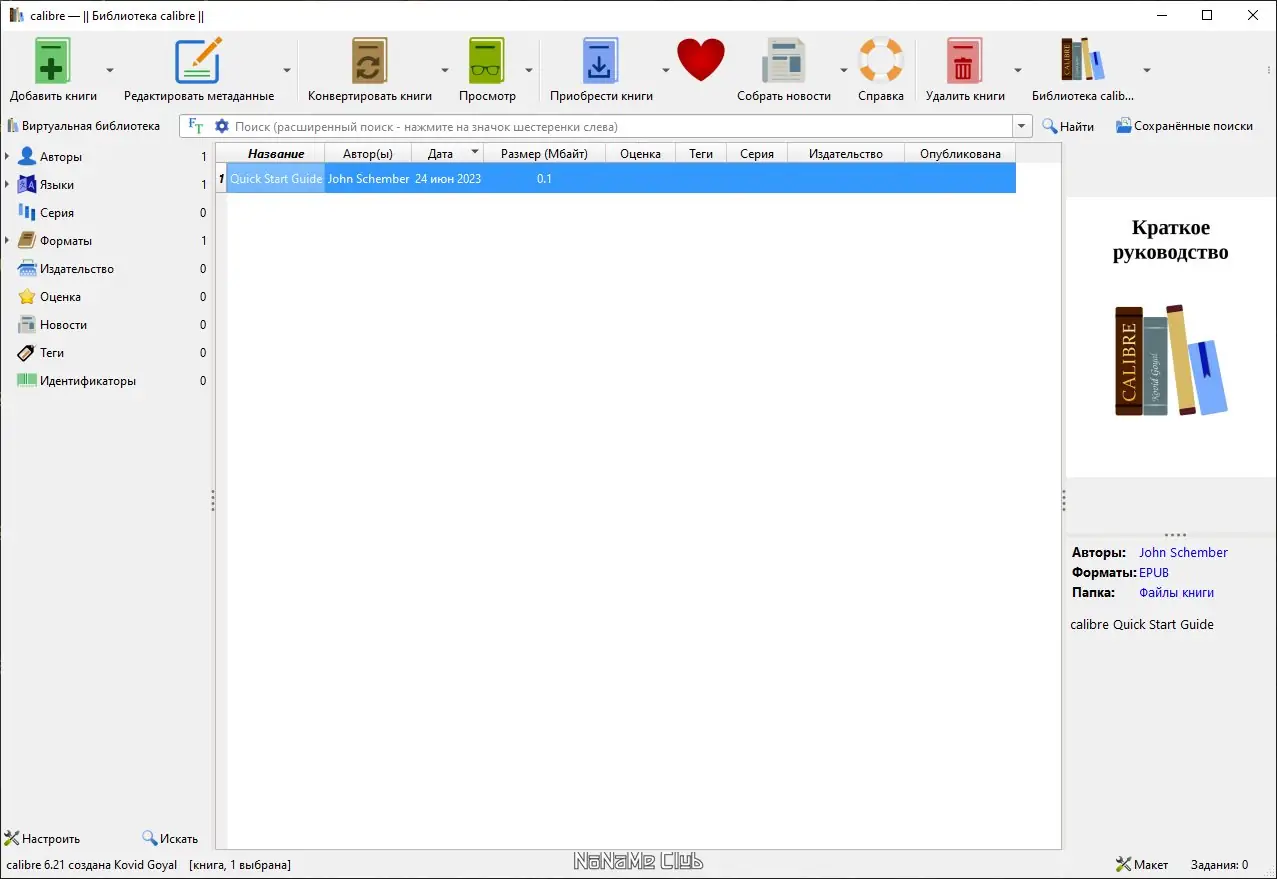Open advanced search gear icon
1277x879 pixels.
coord(222,126)
